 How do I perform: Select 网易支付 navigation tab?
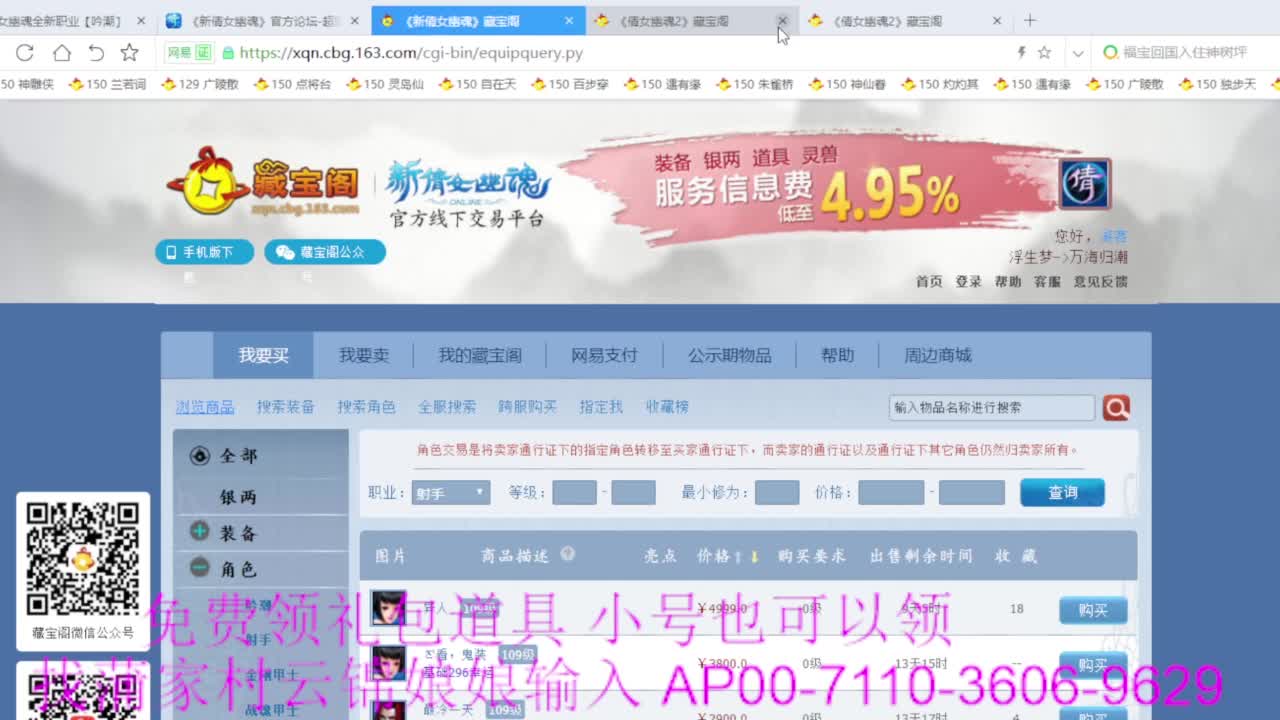tap(604, 355)
